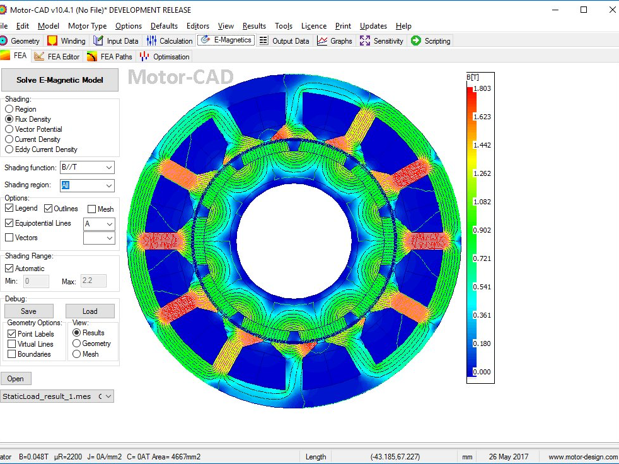Click the Shading Range Max field
Screen dimensions: 619x464
94,281
